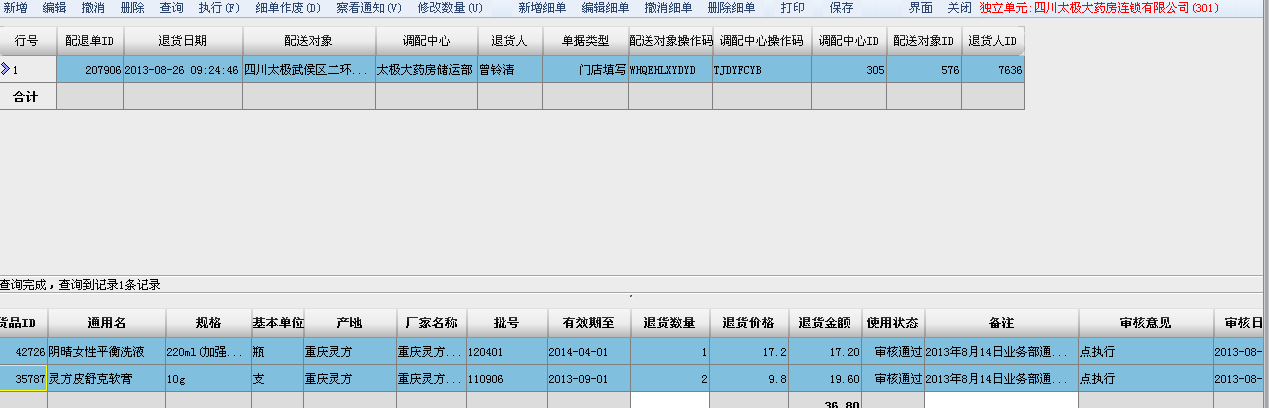Click the 退货人ID column header

coord(993,41)
